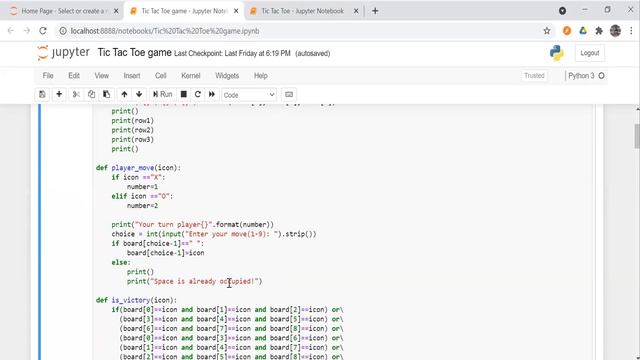Open the Insert menu
The image size is (640, 360).
(x=132, y=76)
